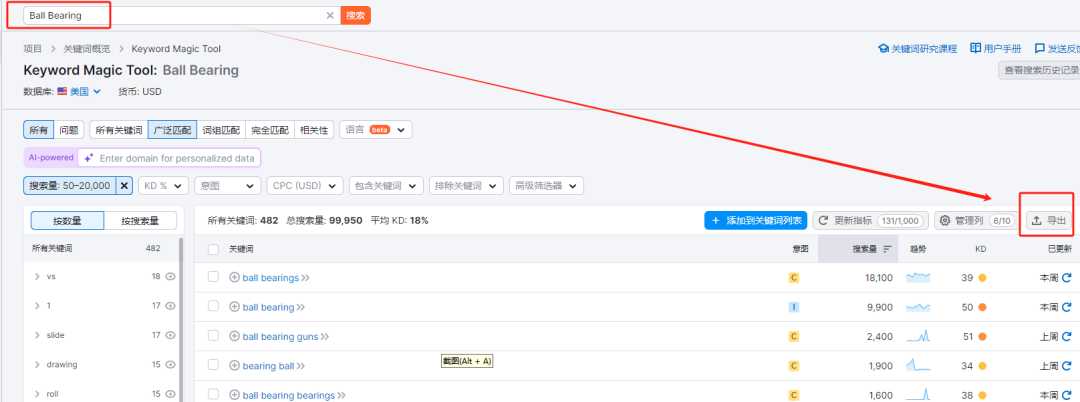Check the bearing ball row checkbox

click(x=214, y=365)
